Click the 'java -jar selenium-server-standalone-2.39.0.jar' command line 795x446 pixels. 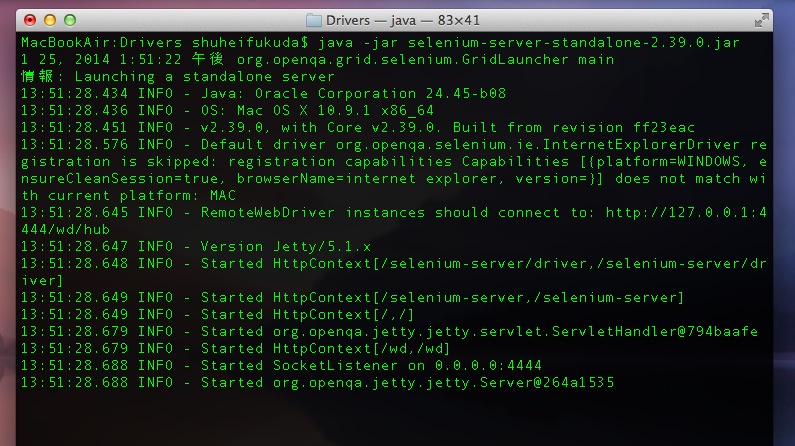pos(529,43)
